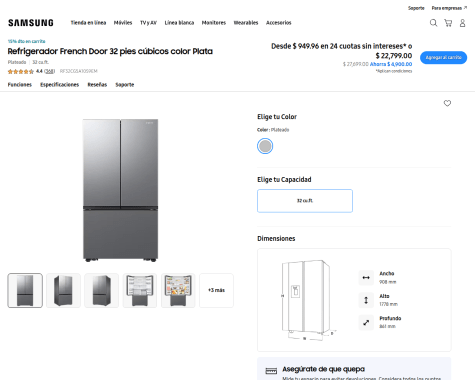Click the main refrigerator product image
The width and height of the screenshot is (475, 380).
(x=120, y=190)
